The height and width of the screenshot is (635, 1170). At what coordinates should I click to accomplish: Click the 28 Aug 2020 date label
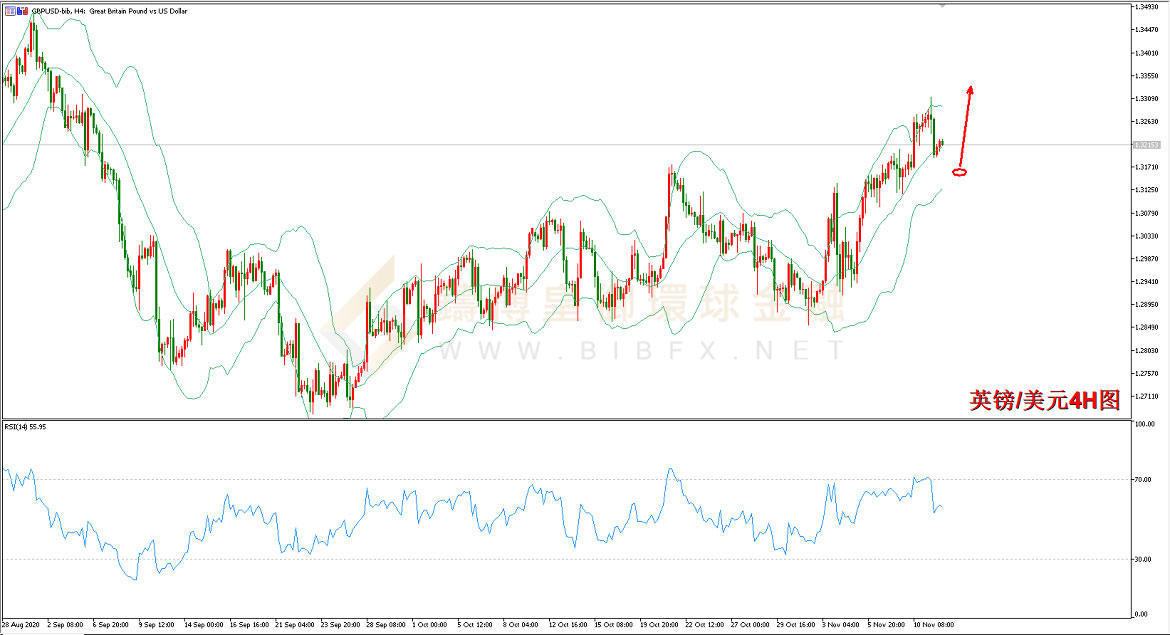pos(20,625)
